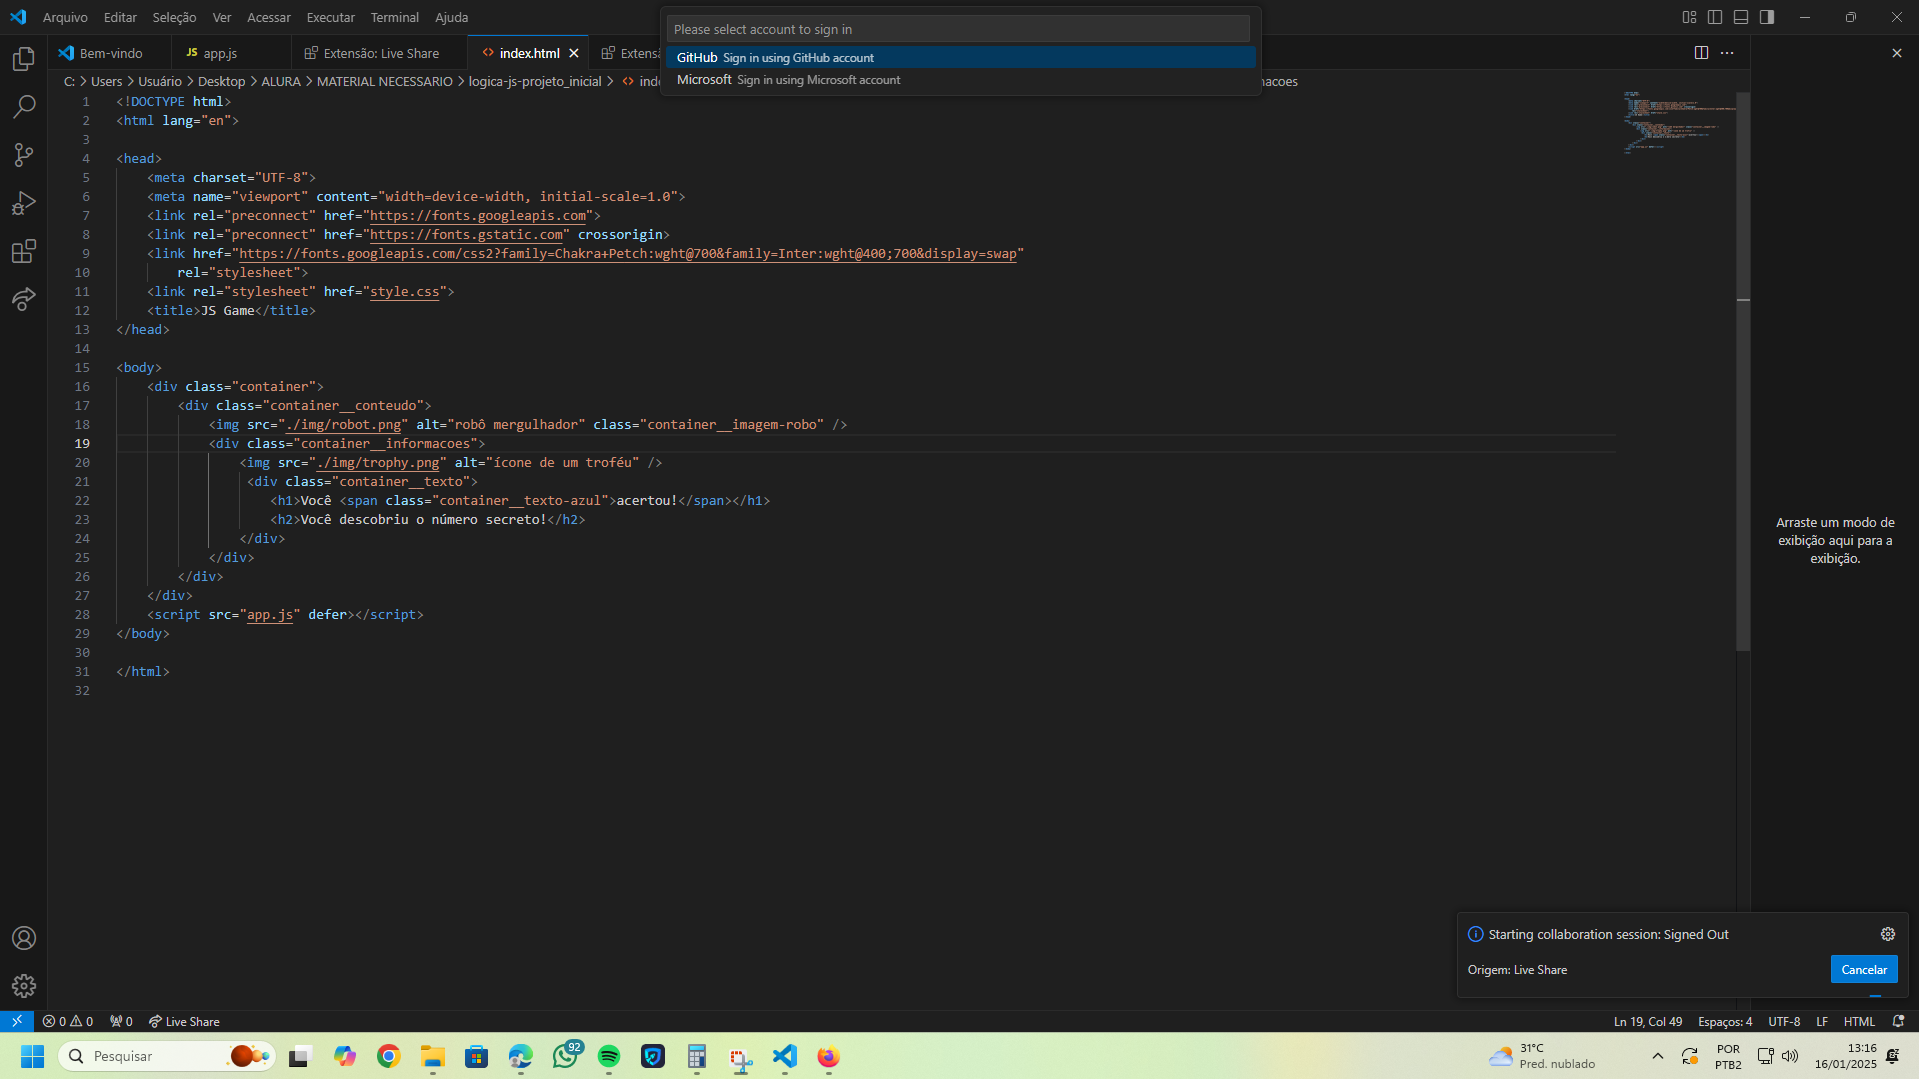Change indentation via Espaços: 4

[1724, 1021]
